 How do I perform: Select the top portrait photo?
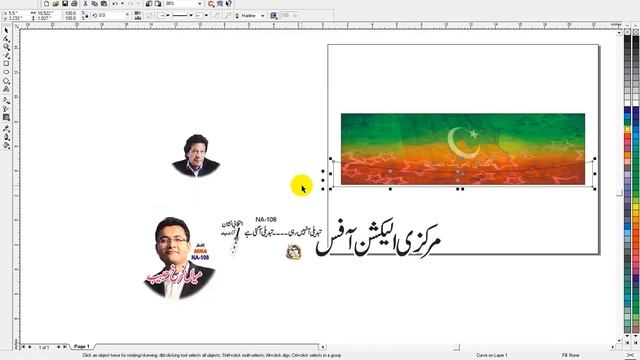[x=196, y=156]
